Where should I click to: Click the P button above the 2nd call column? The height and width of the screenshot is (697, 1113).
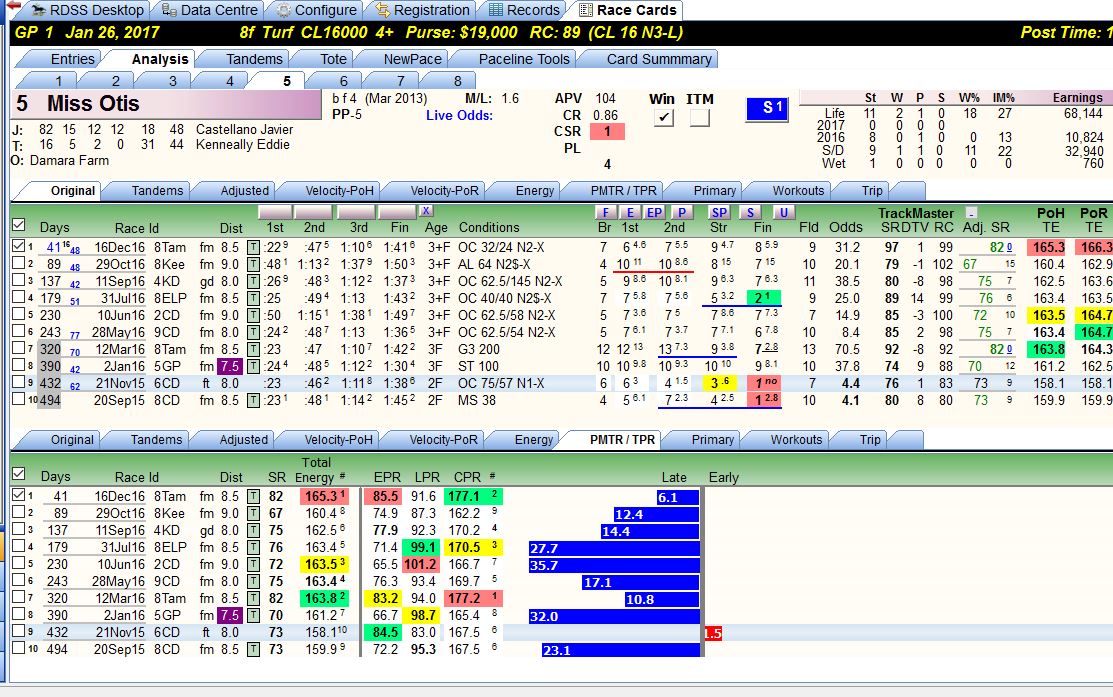(681, 212)
